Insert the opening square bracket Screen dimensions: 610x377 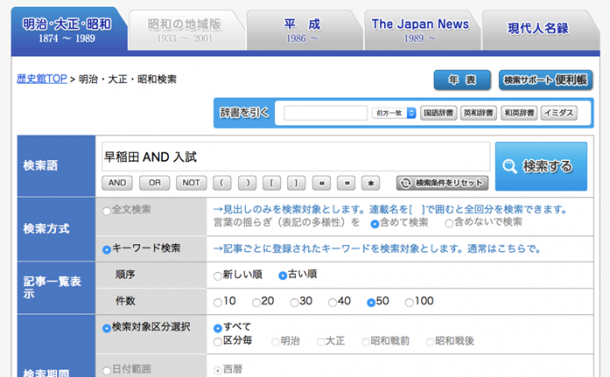(272, 183)
